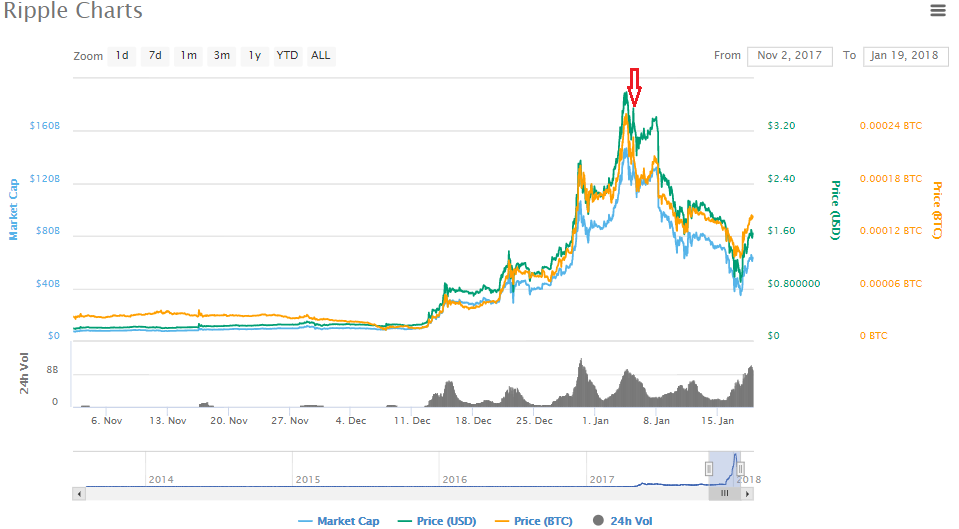Click navigator scrollbar right arrow

pos(747,494)
